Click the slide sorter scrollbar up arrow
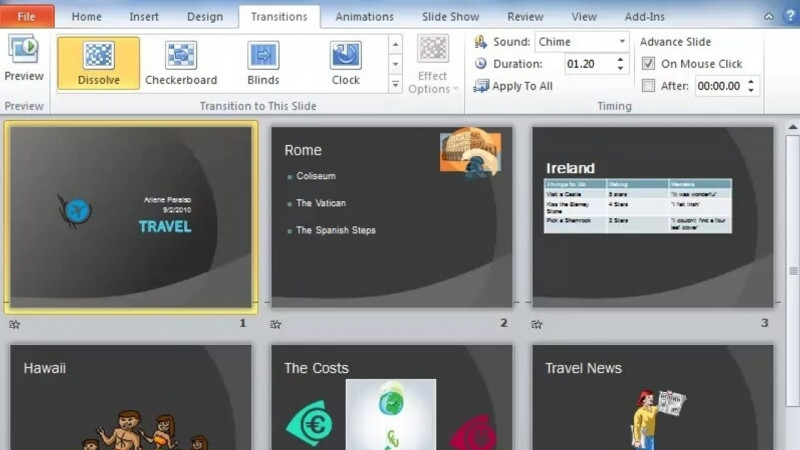Viewport: 800px width, 450px height. tap(792, 127)
